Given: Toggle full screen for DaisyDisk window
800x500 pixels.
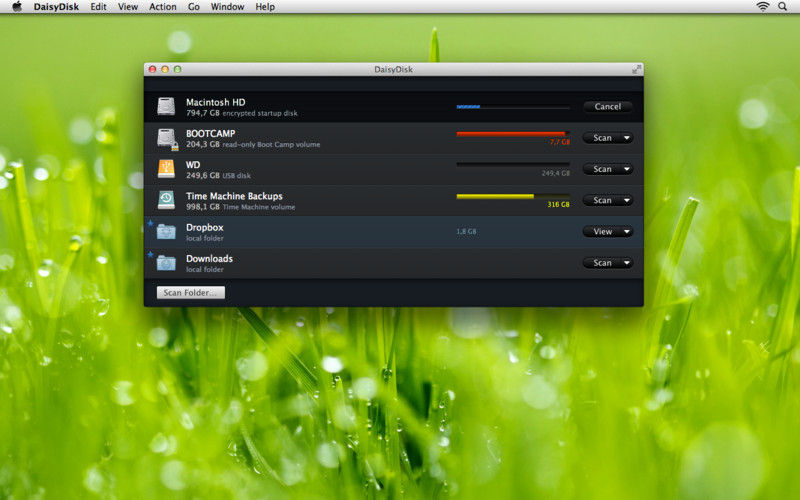Looking at the screenshot, I should point(636,69).
